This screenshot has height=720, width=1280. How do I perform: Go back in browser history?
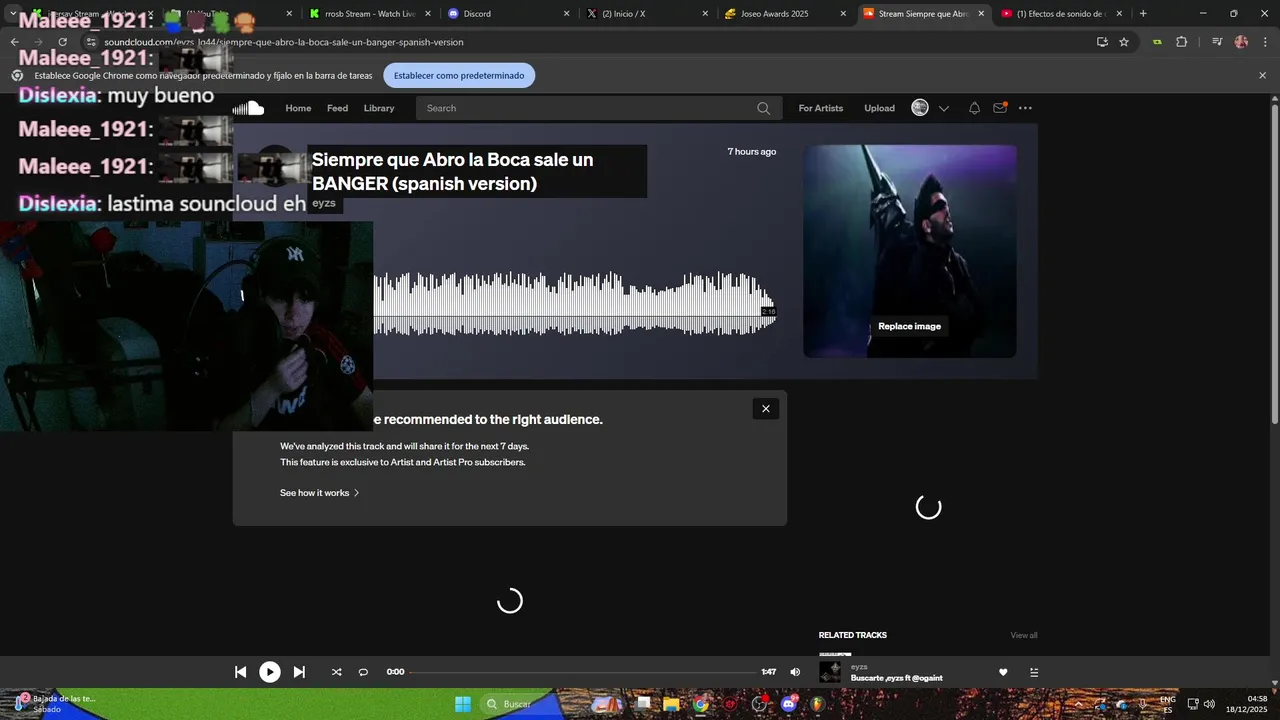[14, 42]
